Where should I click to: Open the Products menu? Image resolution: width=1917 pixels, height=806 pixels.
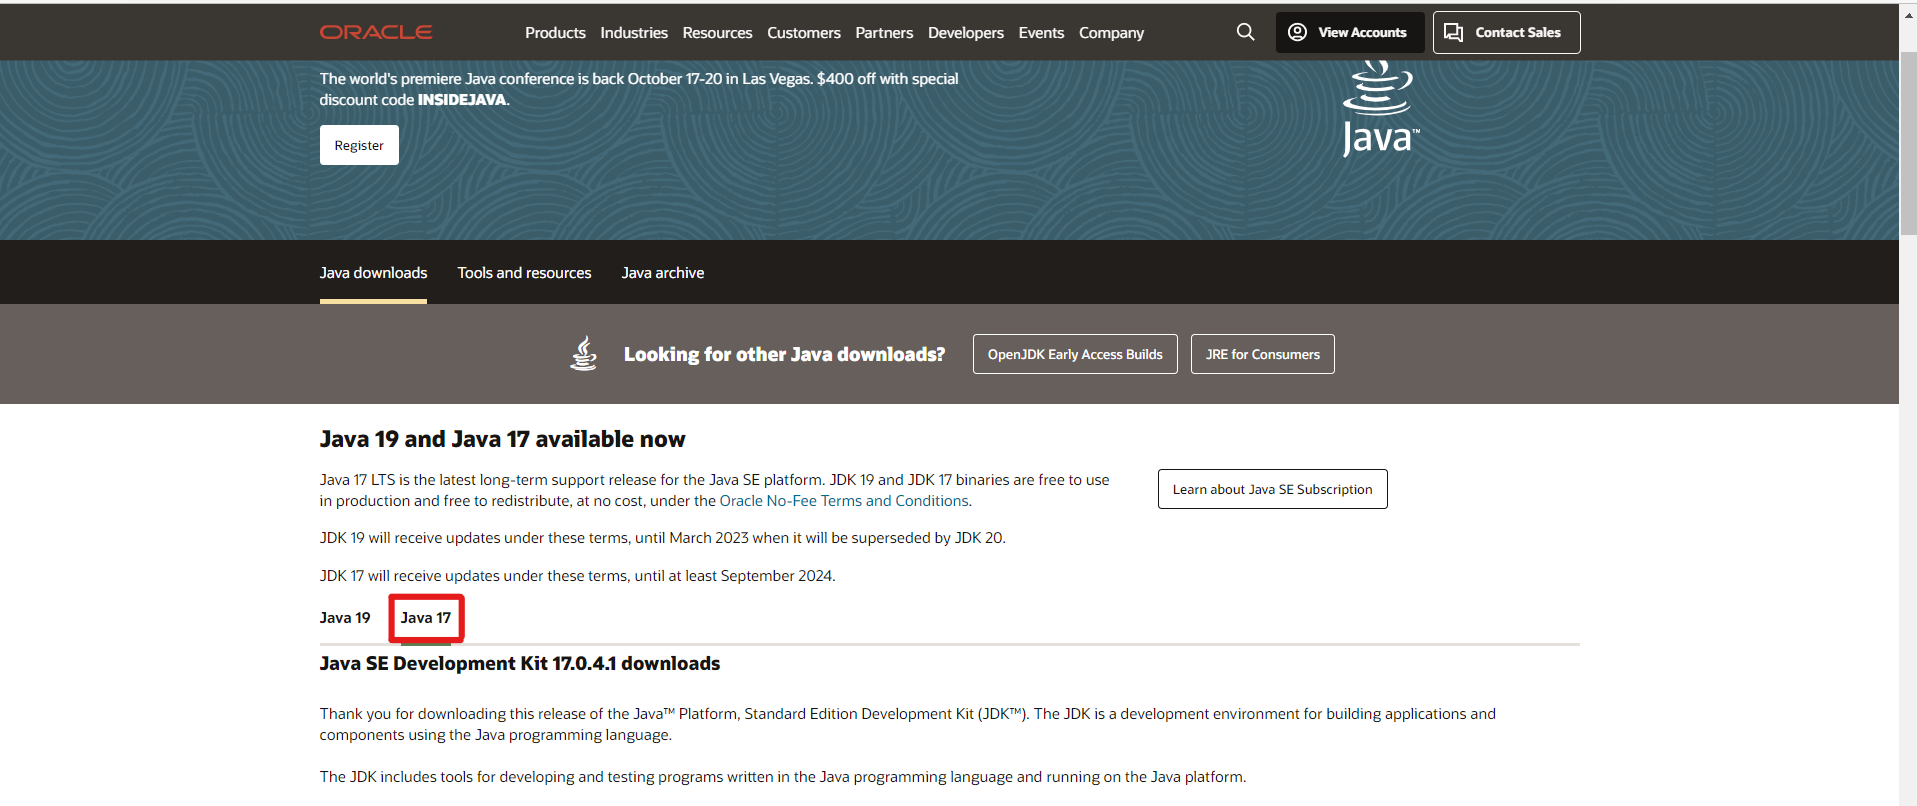pyautogui.click(x=555, y=32)
